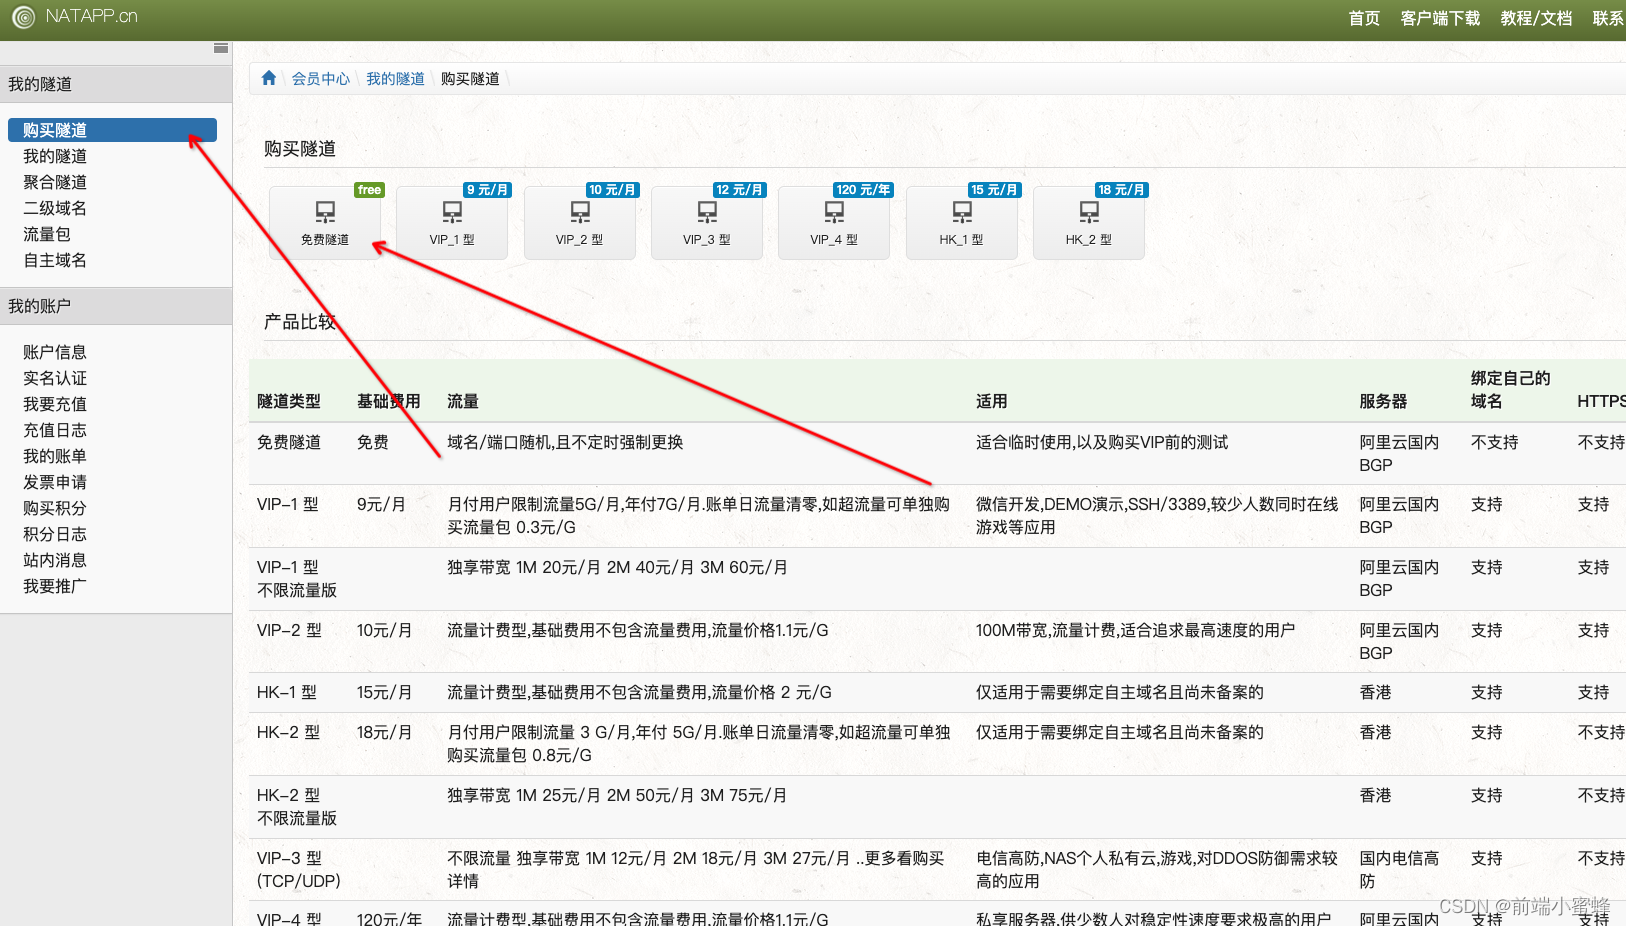Screen dimensions: 1626x926
Task: Open 二级域名 in the sidebar
Action: [55, 208]
